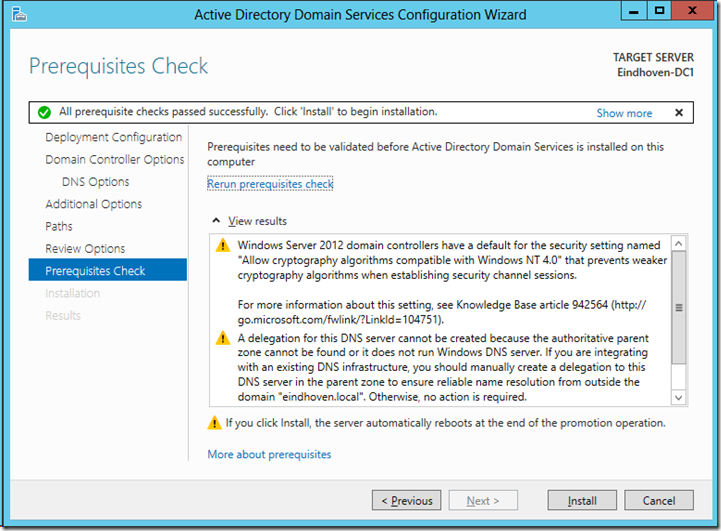Minimize the wizard window
Viewport: 721px width, 531px height.
pos(634,11)
